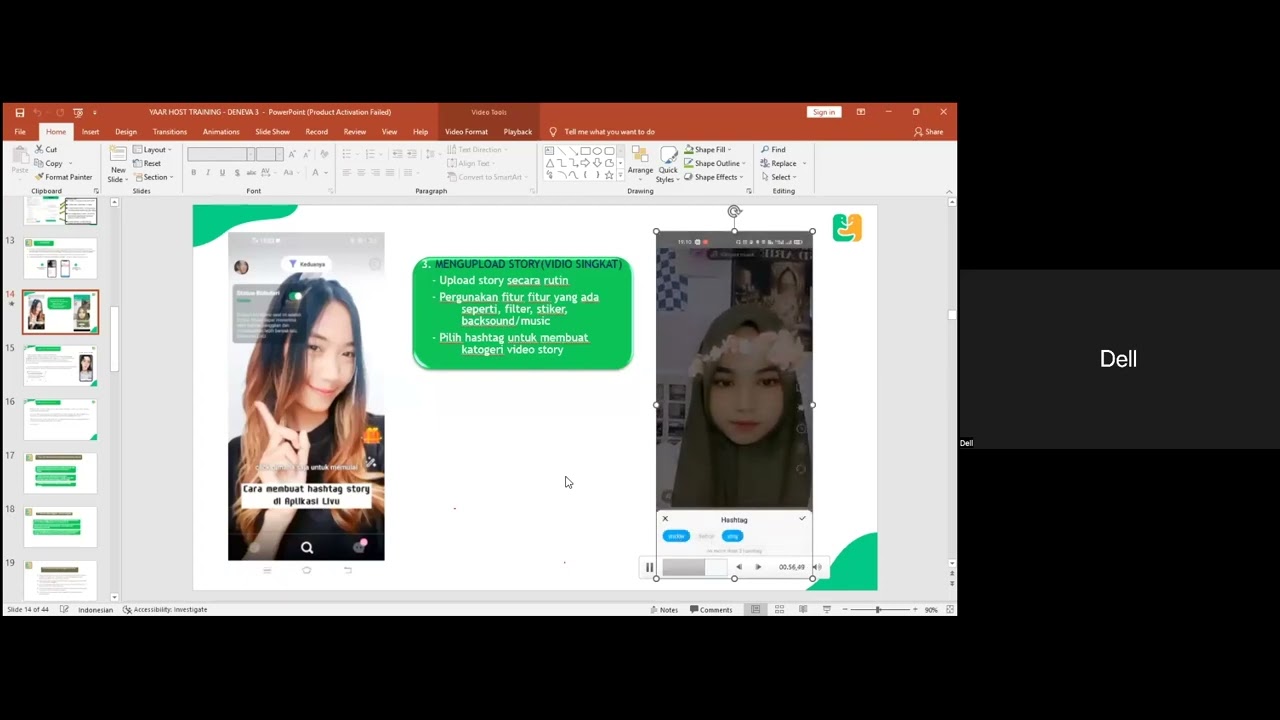The height and width of the screenshot is (720, 1280).
Task: Open the font name combo box
Action: [220, 154]
